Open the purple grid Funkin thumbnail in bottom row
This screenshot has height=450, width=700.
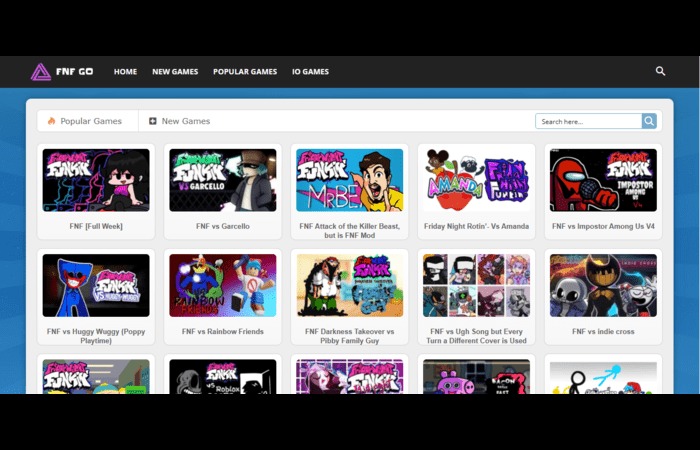click(x=350, y=376)
